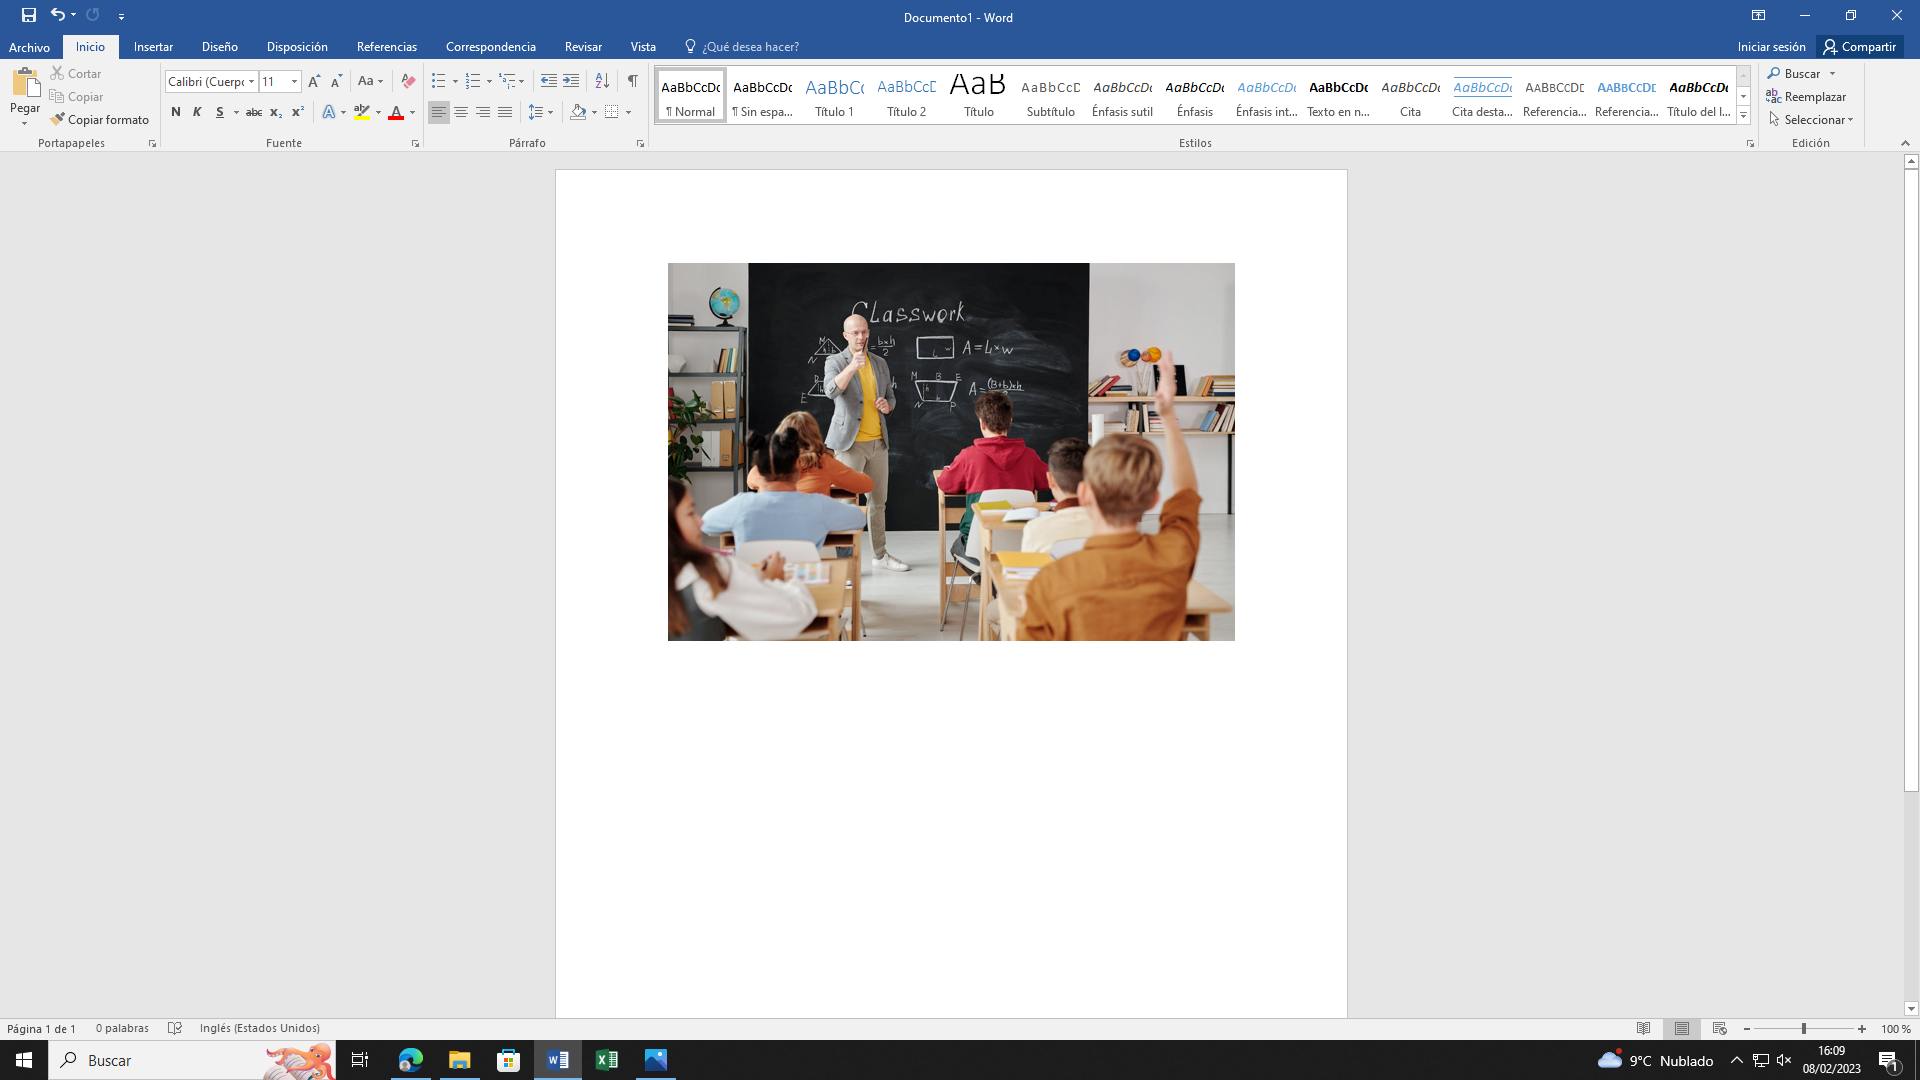Toggle italic formatting (K)
The height and width of the screenshot is (1080, 1920).
(x=197, y=112)
